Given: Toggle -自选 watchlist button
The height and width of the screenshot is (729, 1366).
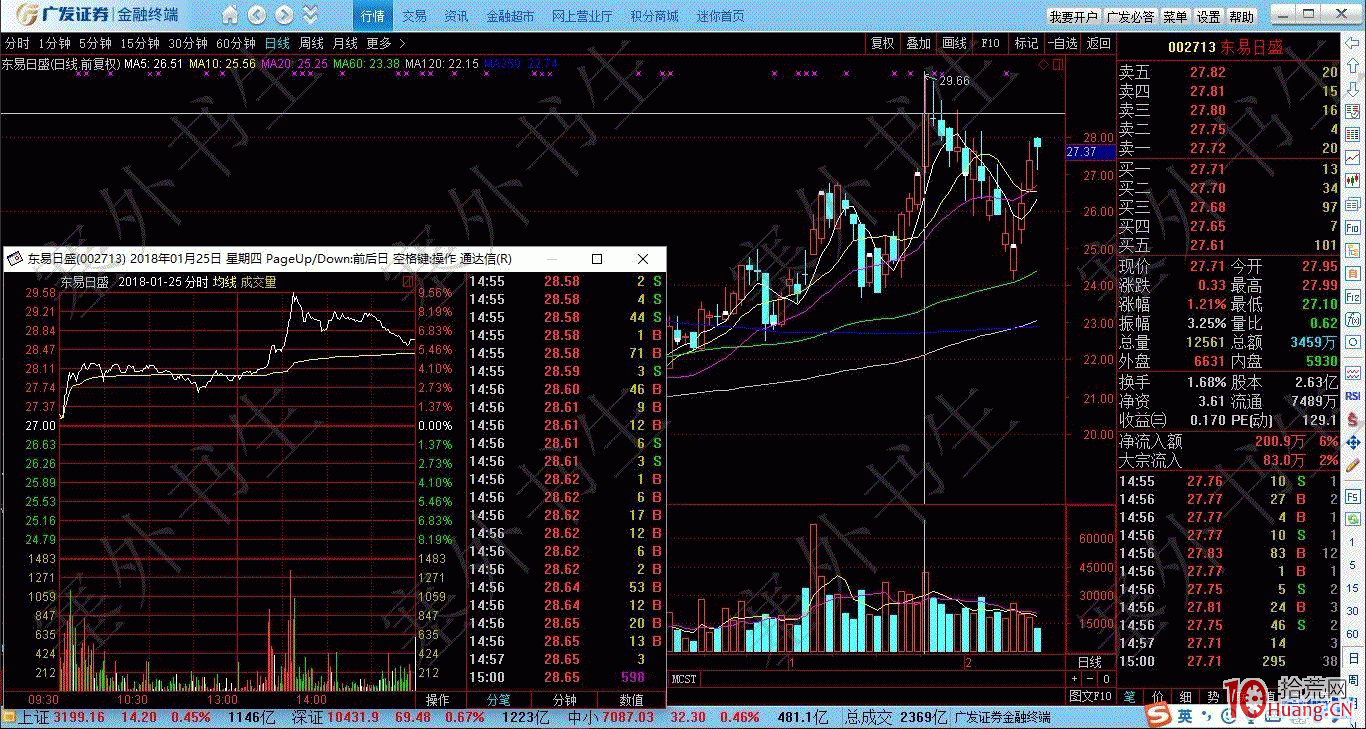Looking at the screenshot, I should point(1063,43).
